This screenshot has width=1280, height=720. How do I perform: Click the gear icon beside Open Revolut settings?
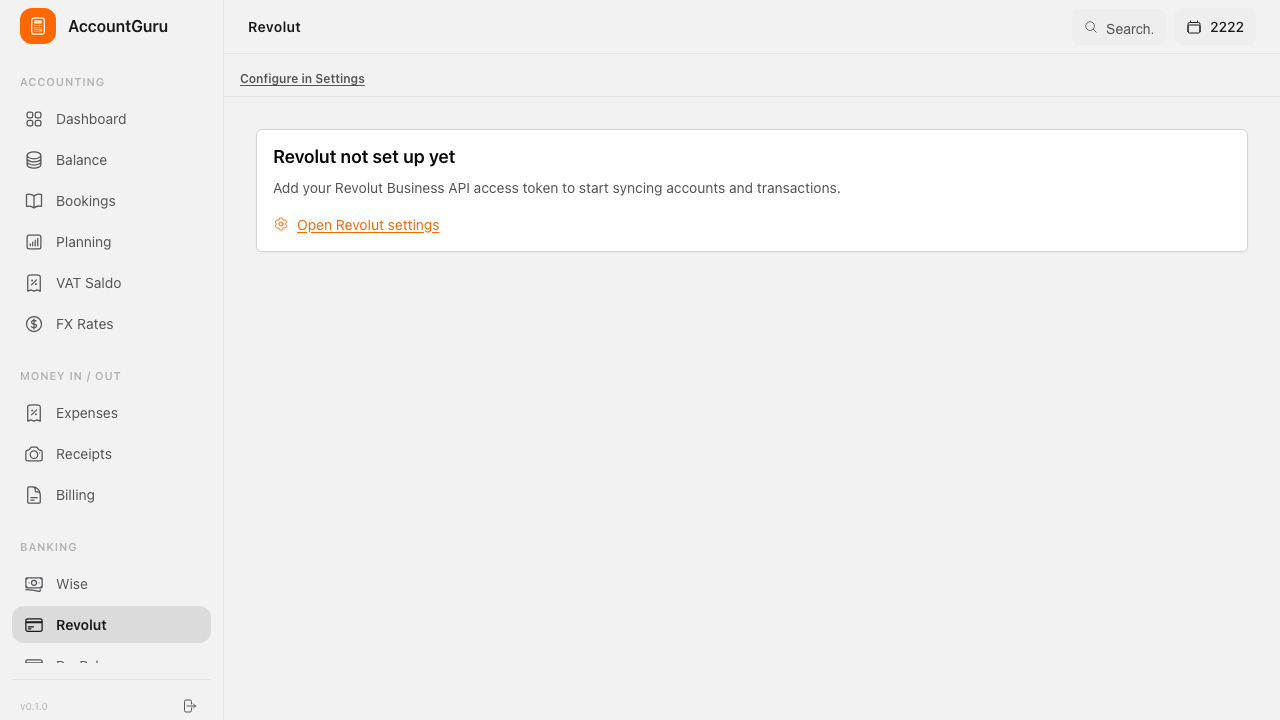(281, 224)
